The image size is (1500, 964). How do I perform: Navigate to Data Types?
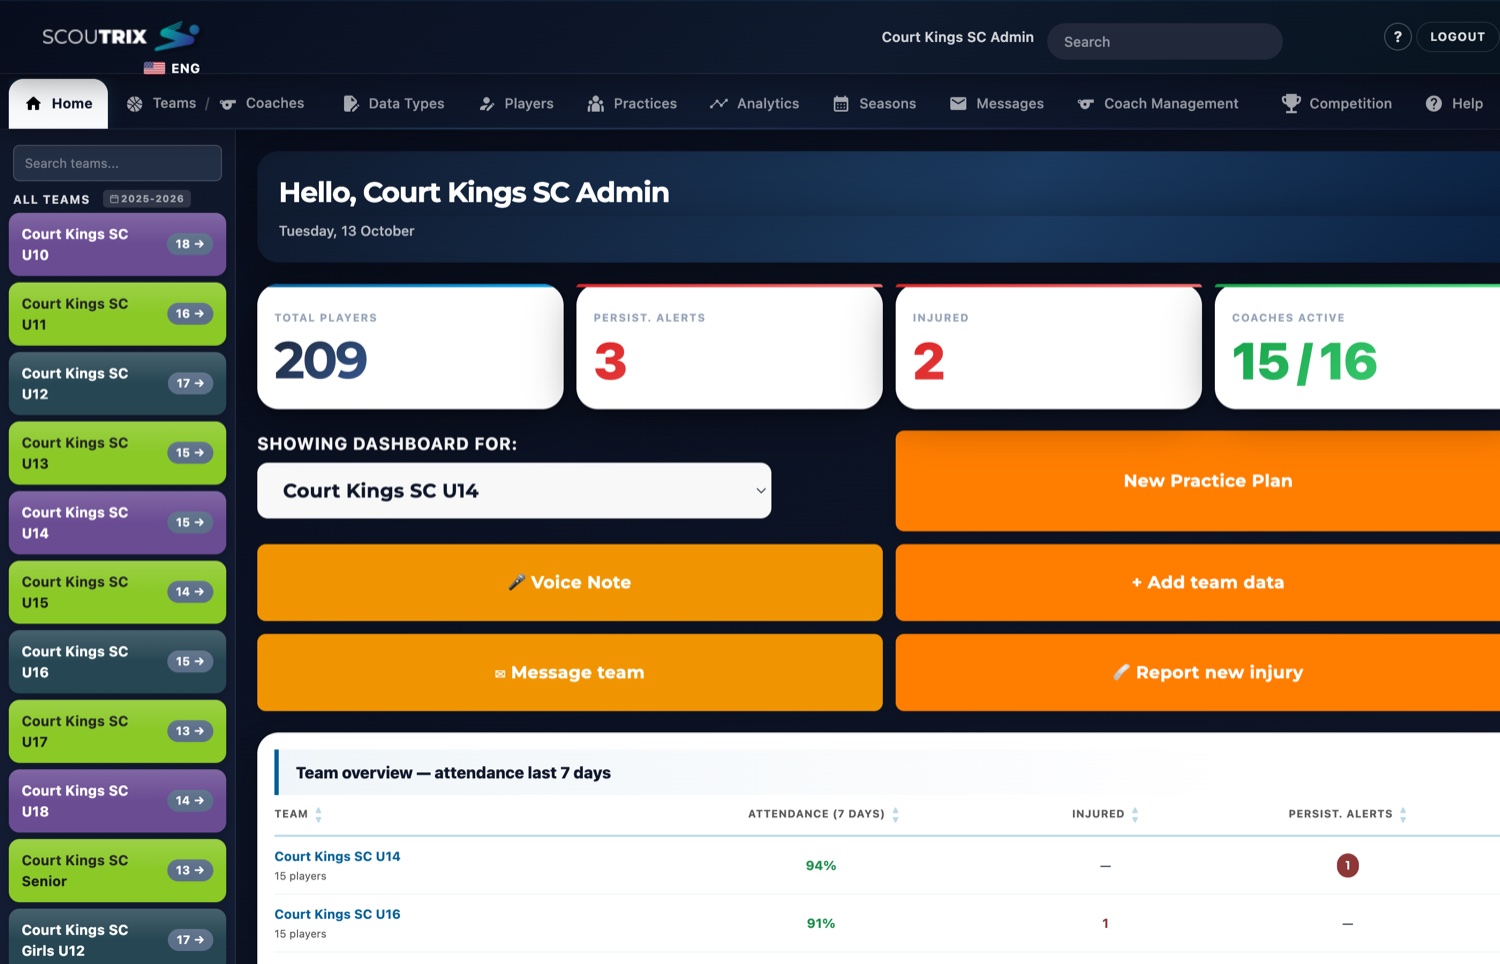(393, 104)
